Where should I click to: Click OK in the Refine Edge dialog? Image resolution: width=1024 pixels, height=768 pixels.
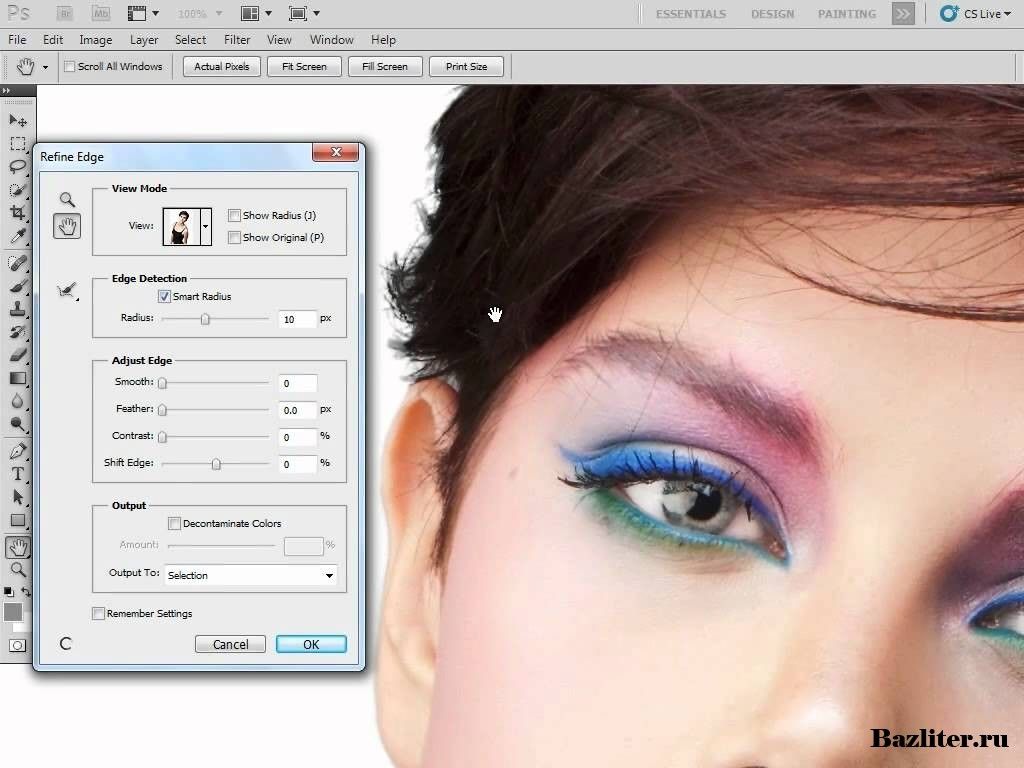point(311,644)
